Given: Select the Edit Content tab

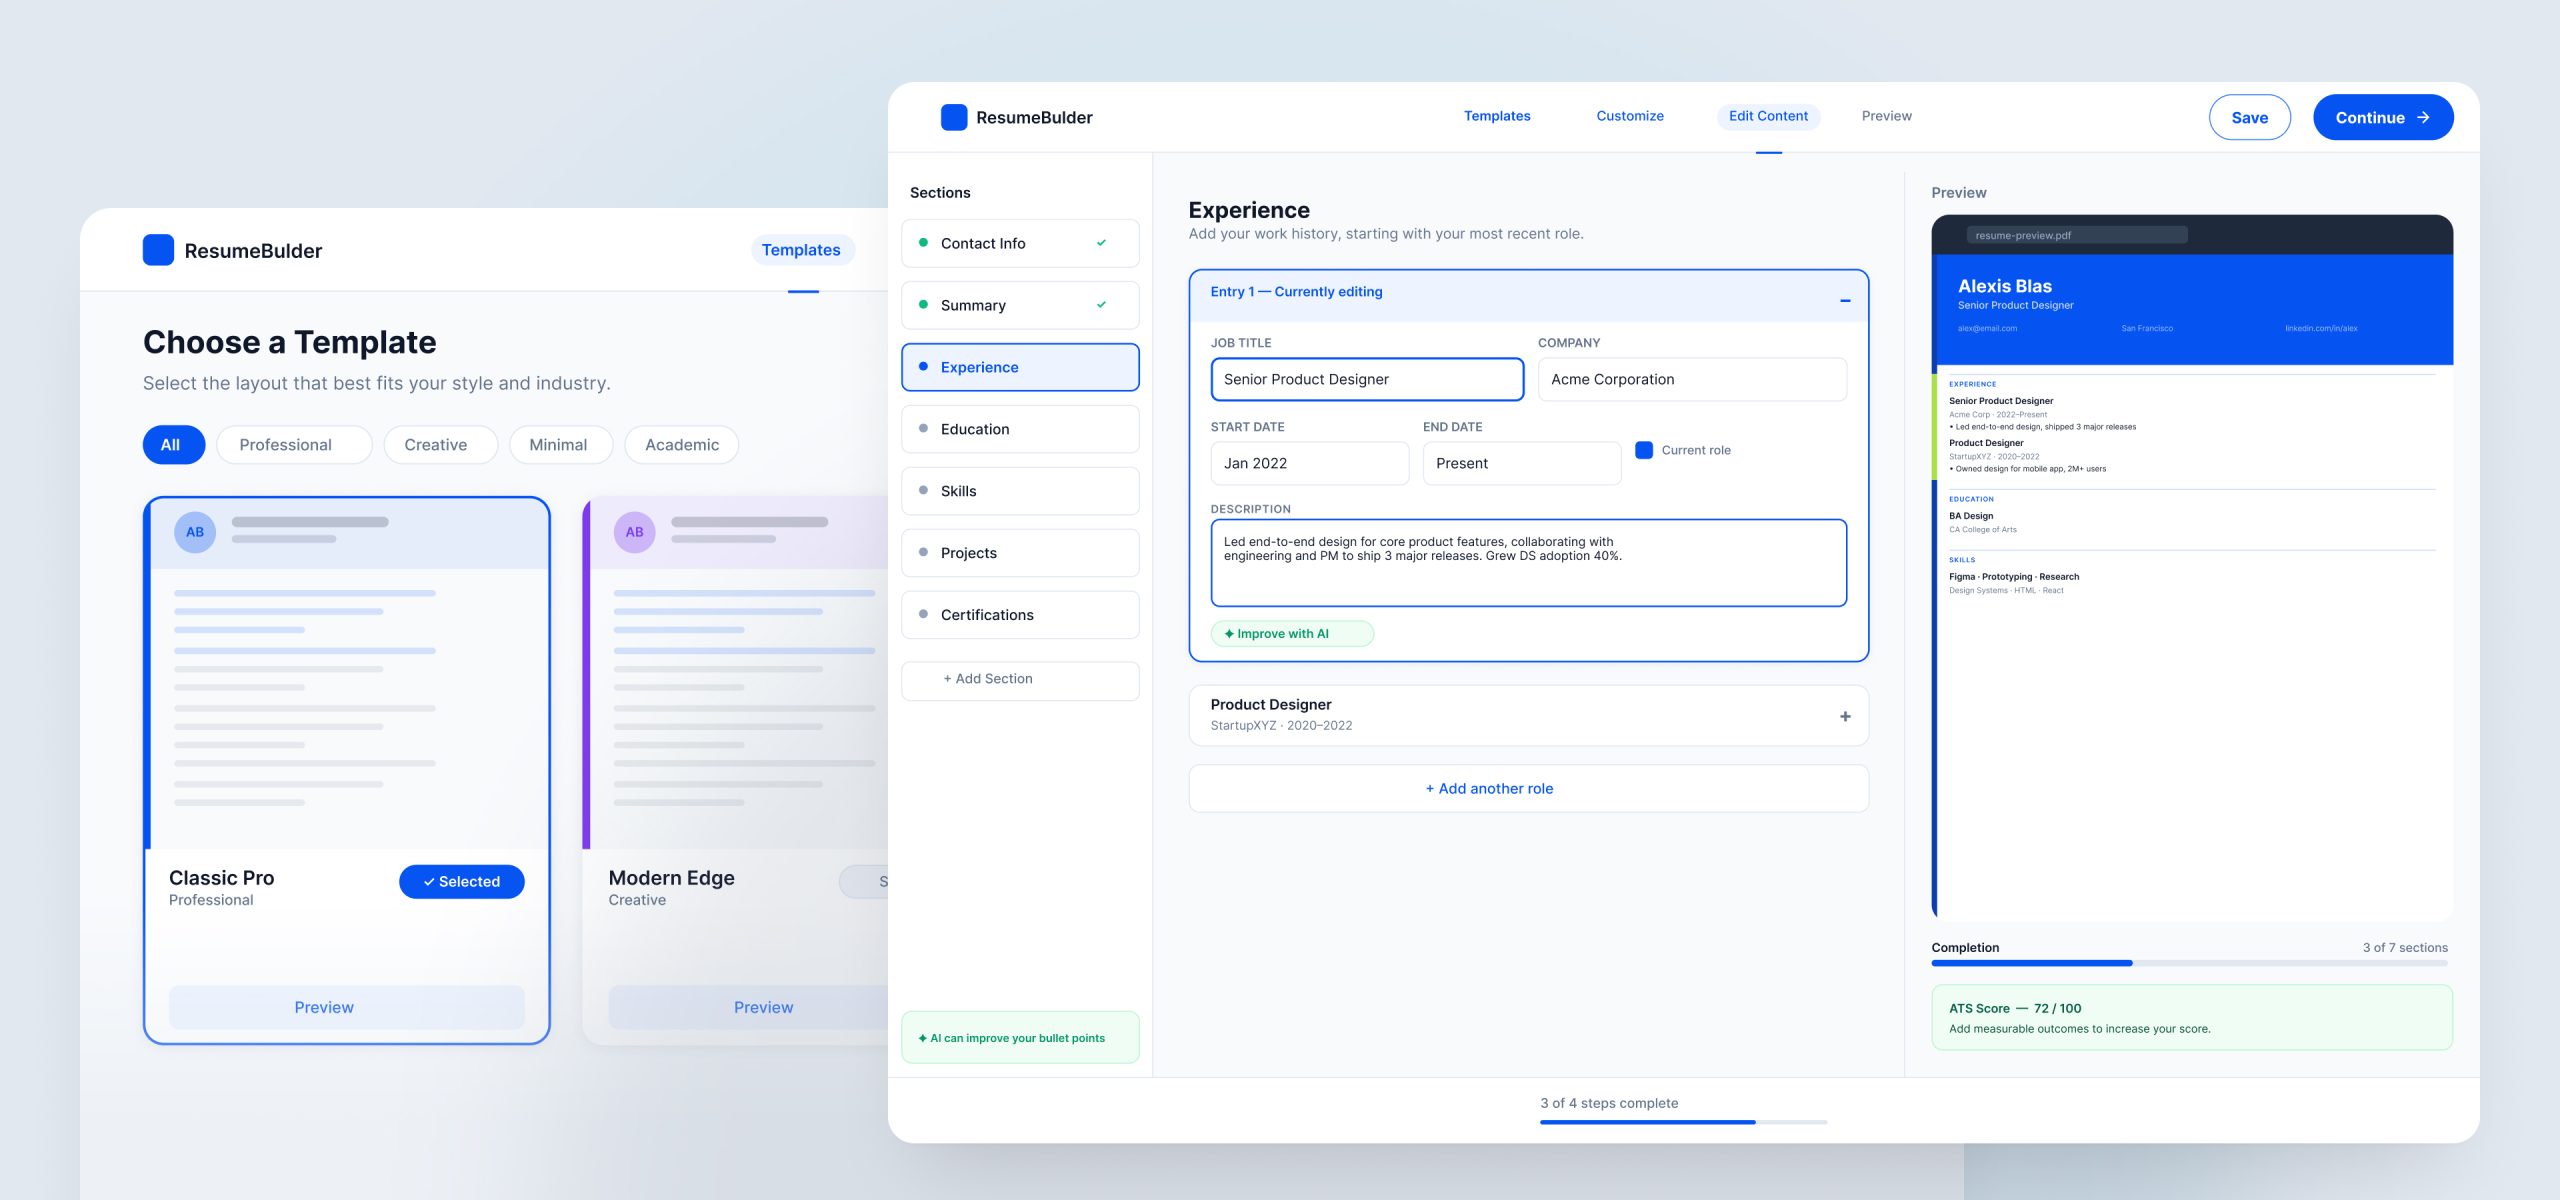Looking at the screenshot, I should 1768,116.
